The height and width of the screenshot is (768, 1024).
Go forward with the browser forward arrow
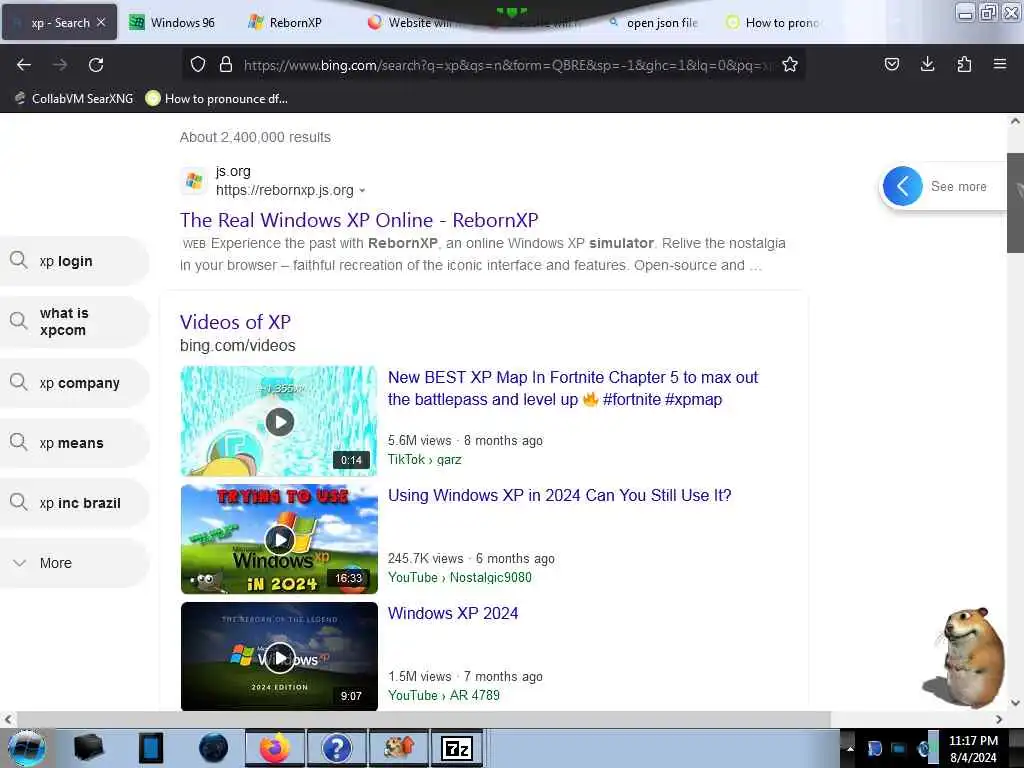tap(59, 65)
